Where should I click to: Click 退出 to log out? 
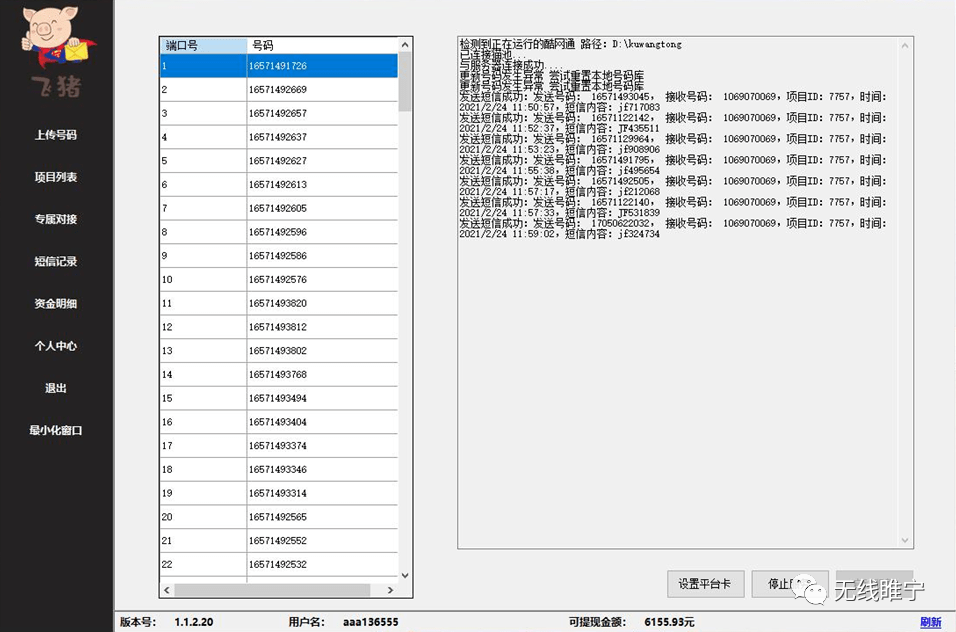coord(56,388)
